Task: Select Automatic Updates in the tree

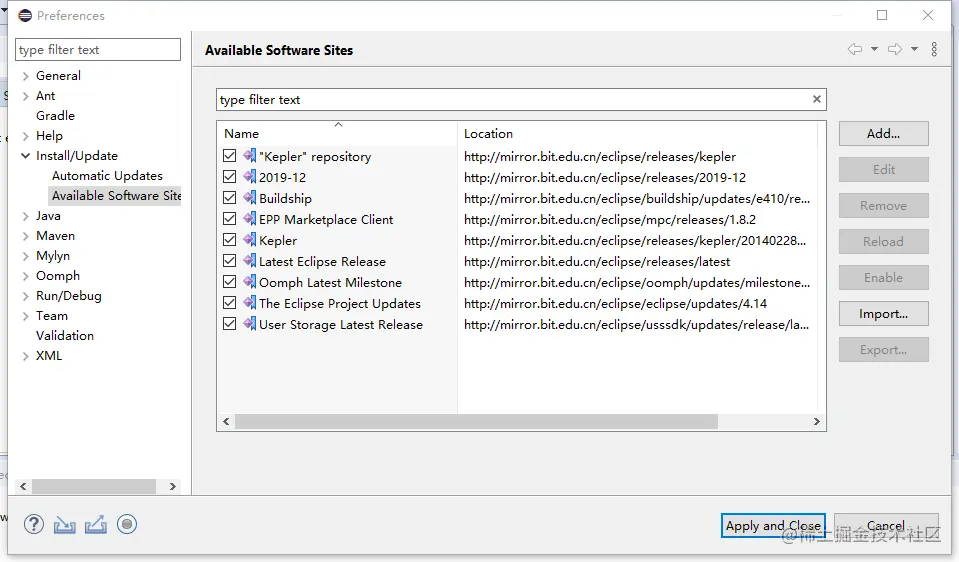Action: [107, 176]
